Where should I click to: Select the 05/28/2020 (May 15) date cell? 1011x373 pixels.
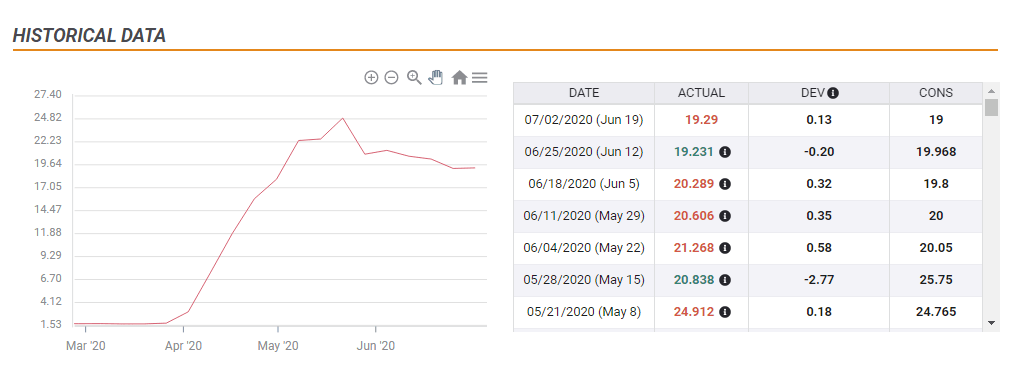coord(584,280)
